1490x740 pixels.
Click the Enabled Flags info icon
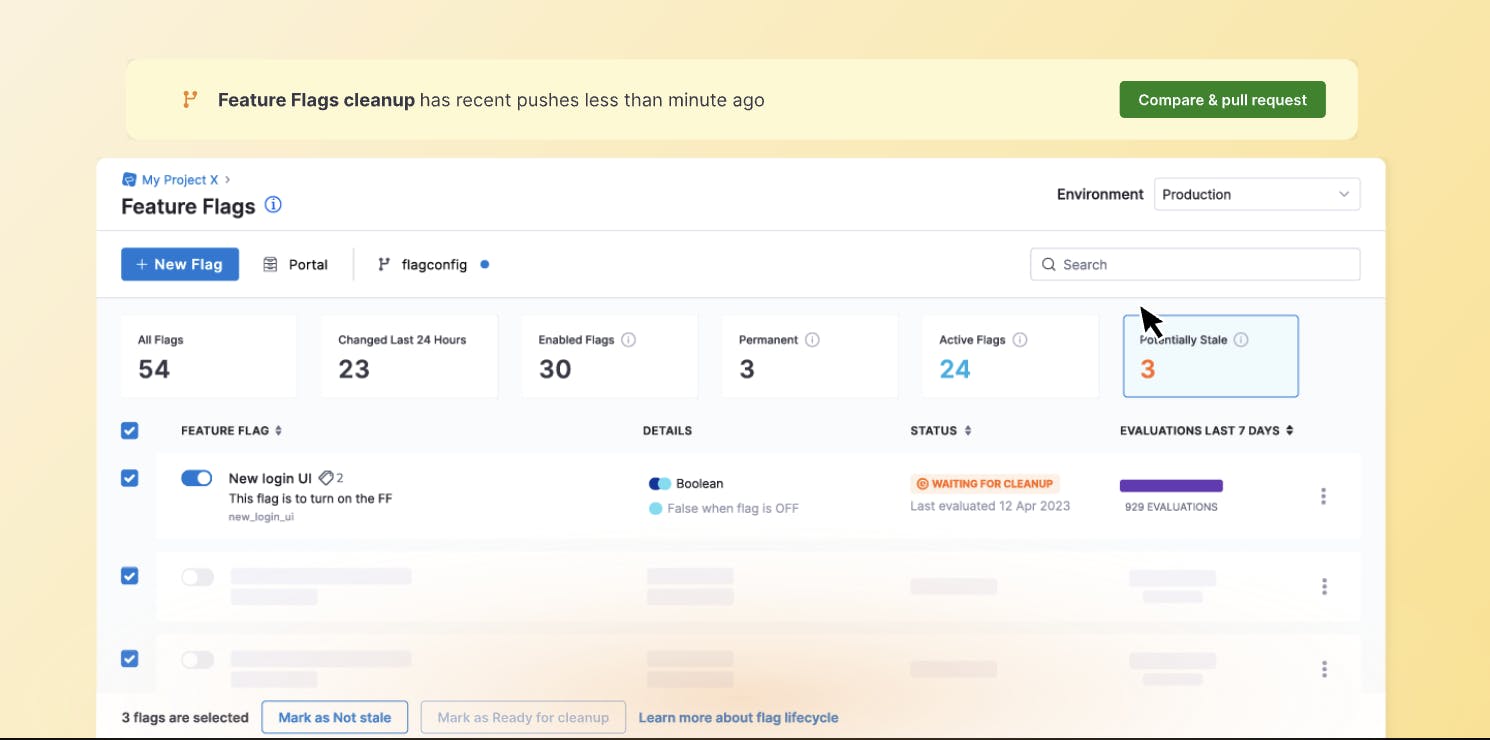[628, 340]
